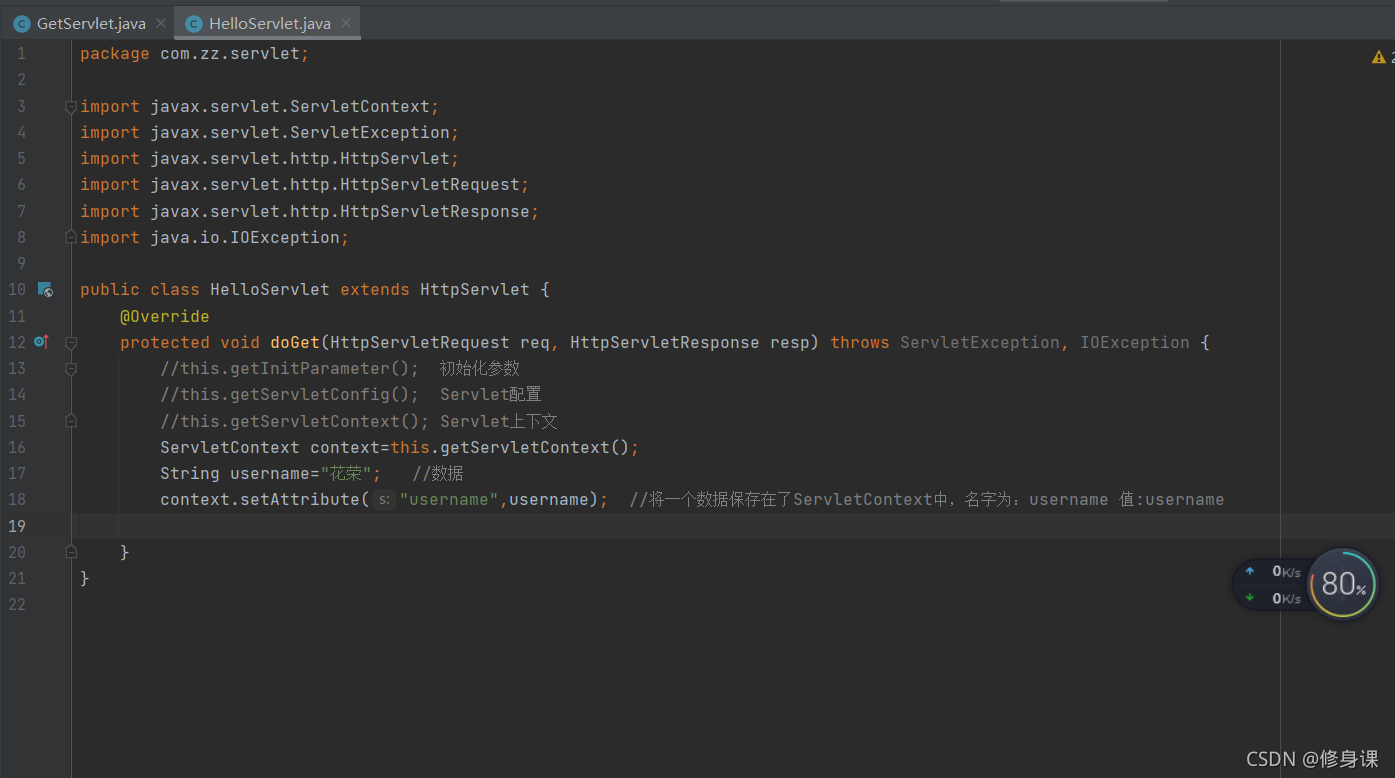Screen dimensions: 1395x778
Task: Click the 80% memory usage circular indicator
Action: pos(1343,584)
